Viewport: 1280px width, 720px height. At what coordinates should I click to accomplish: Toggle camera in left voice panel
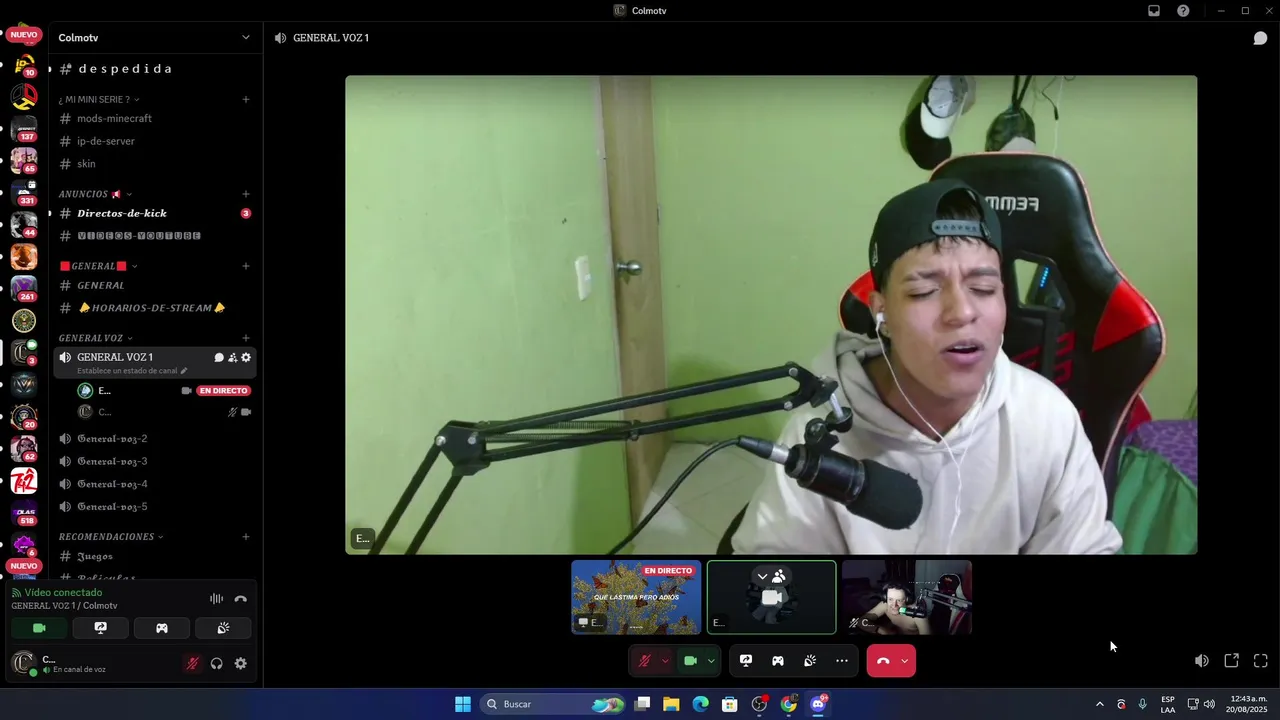pos(39,628)
